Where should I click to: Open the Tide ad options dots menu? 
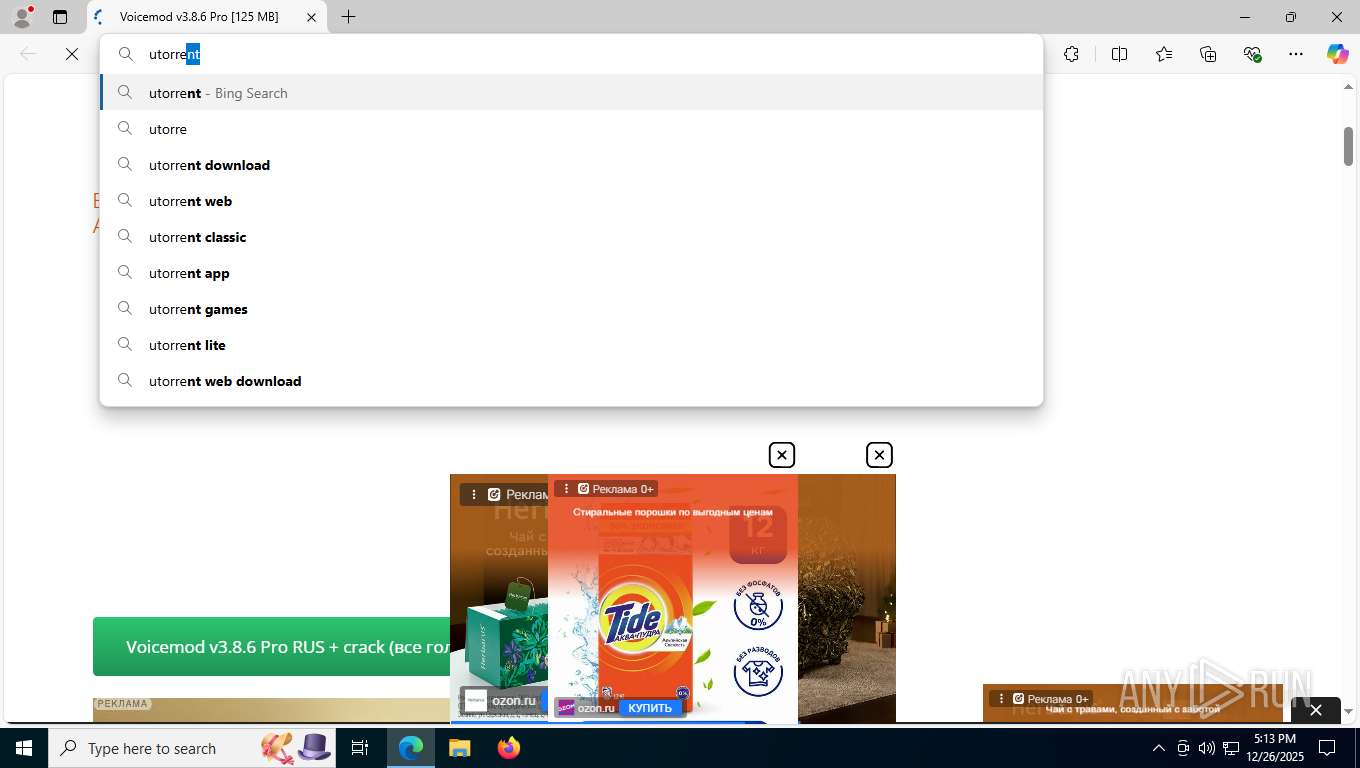pos(567,489)
